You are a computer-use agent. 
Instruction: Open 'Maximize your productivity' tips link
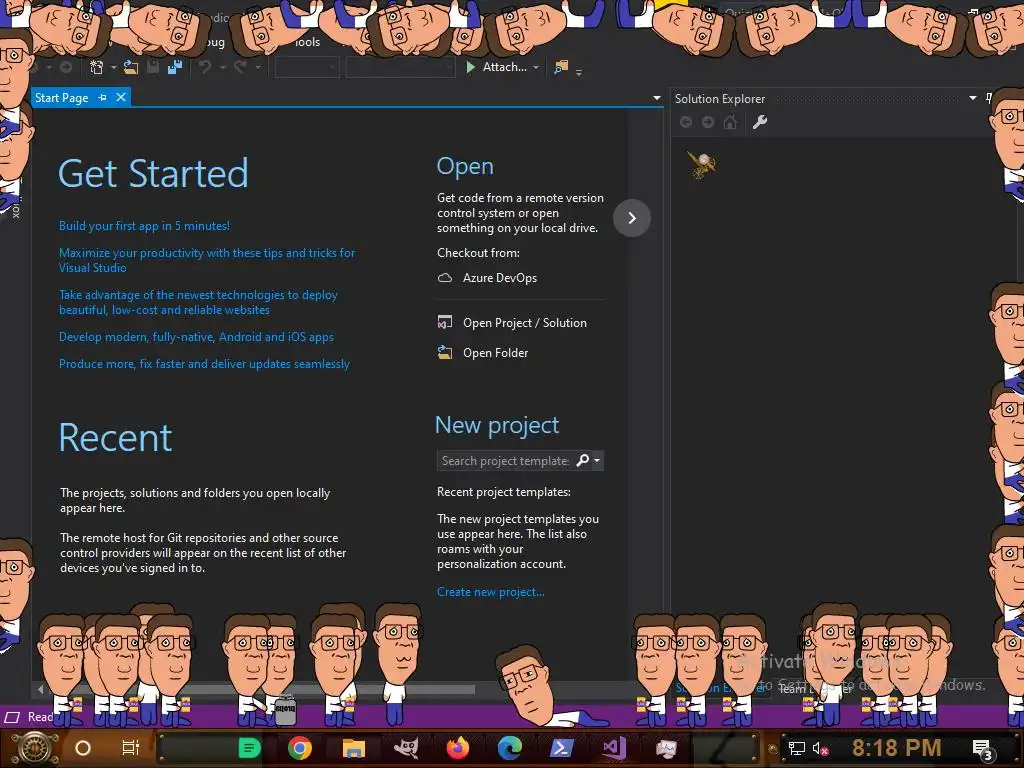click(x=207, y=260)
